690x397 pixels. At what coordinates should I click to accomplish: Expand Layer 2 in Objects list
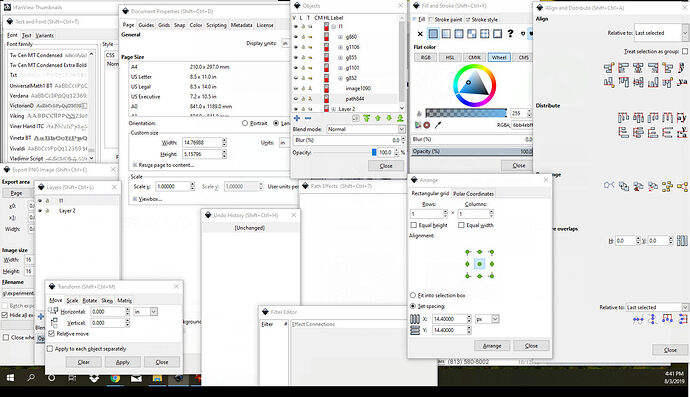point(334,109)
